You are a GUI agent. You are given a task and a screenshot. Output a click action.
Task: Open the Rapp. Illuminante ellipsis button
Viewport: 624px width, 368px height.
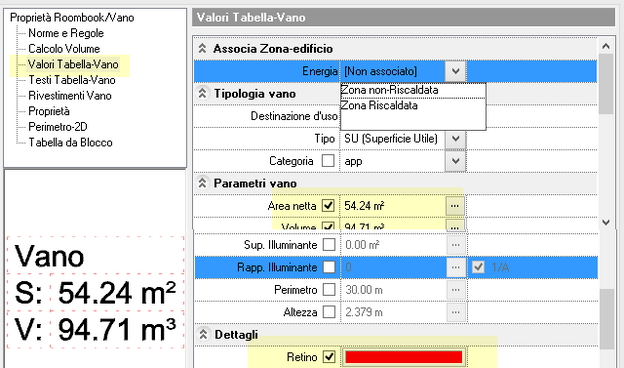[x=456, y=267]
